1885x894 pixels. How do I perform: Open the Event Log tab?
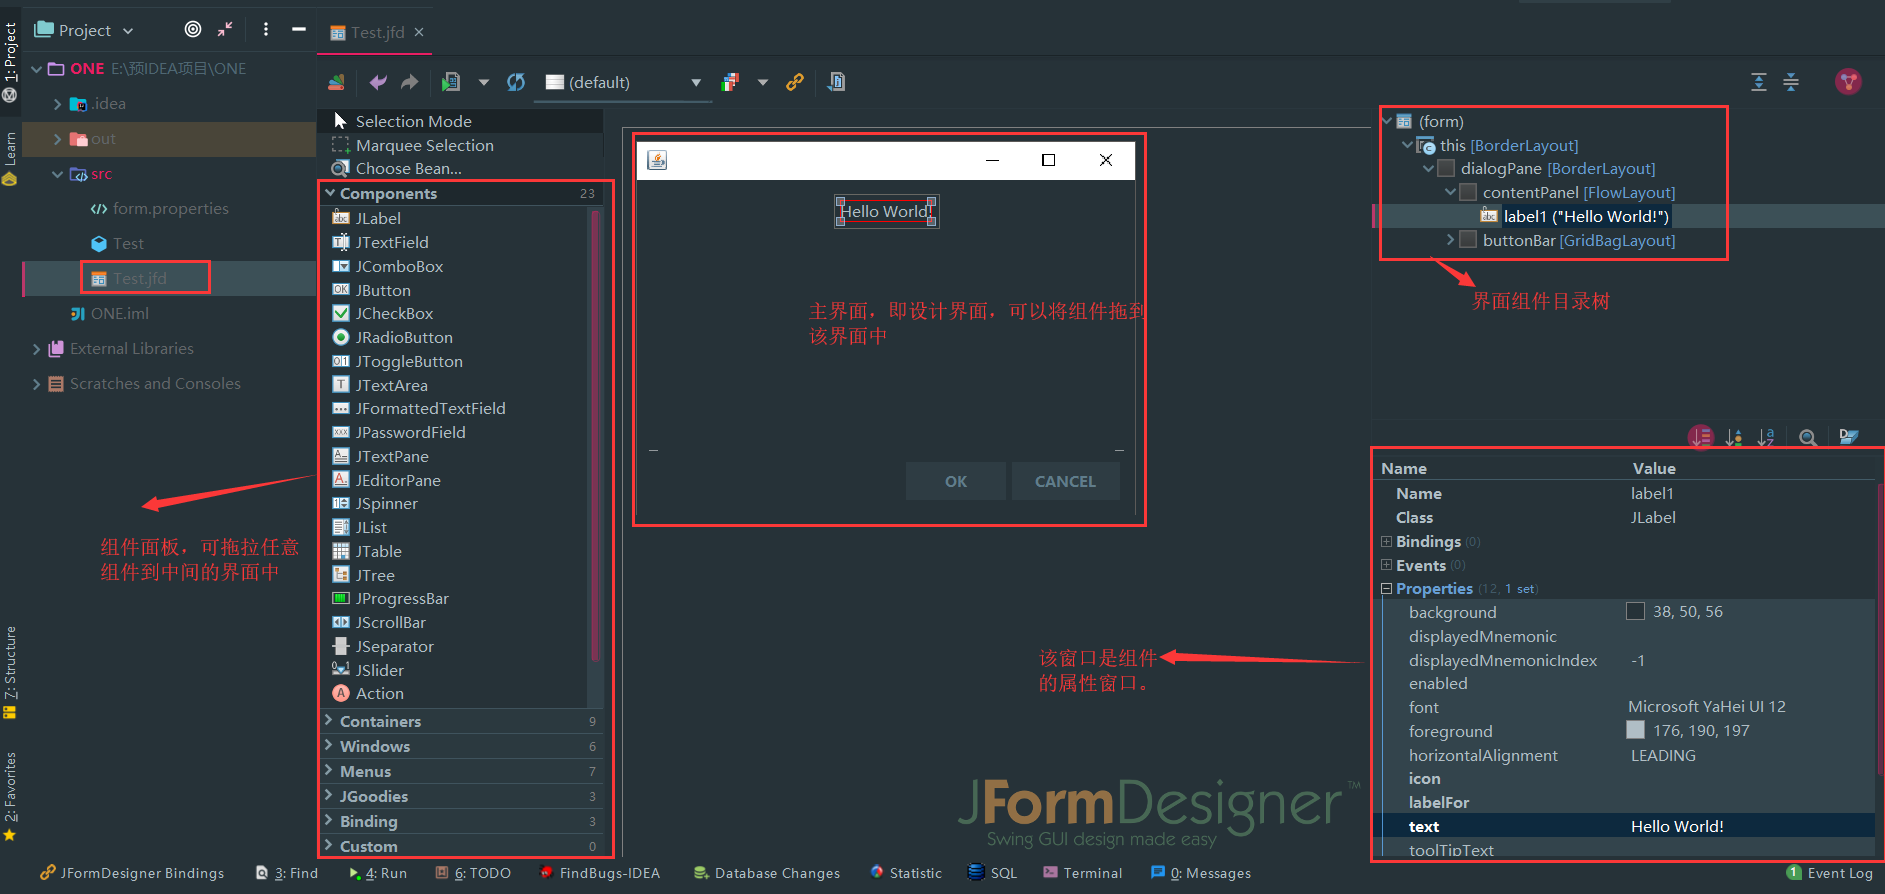pyautogui.click(x=1829, y=873)
